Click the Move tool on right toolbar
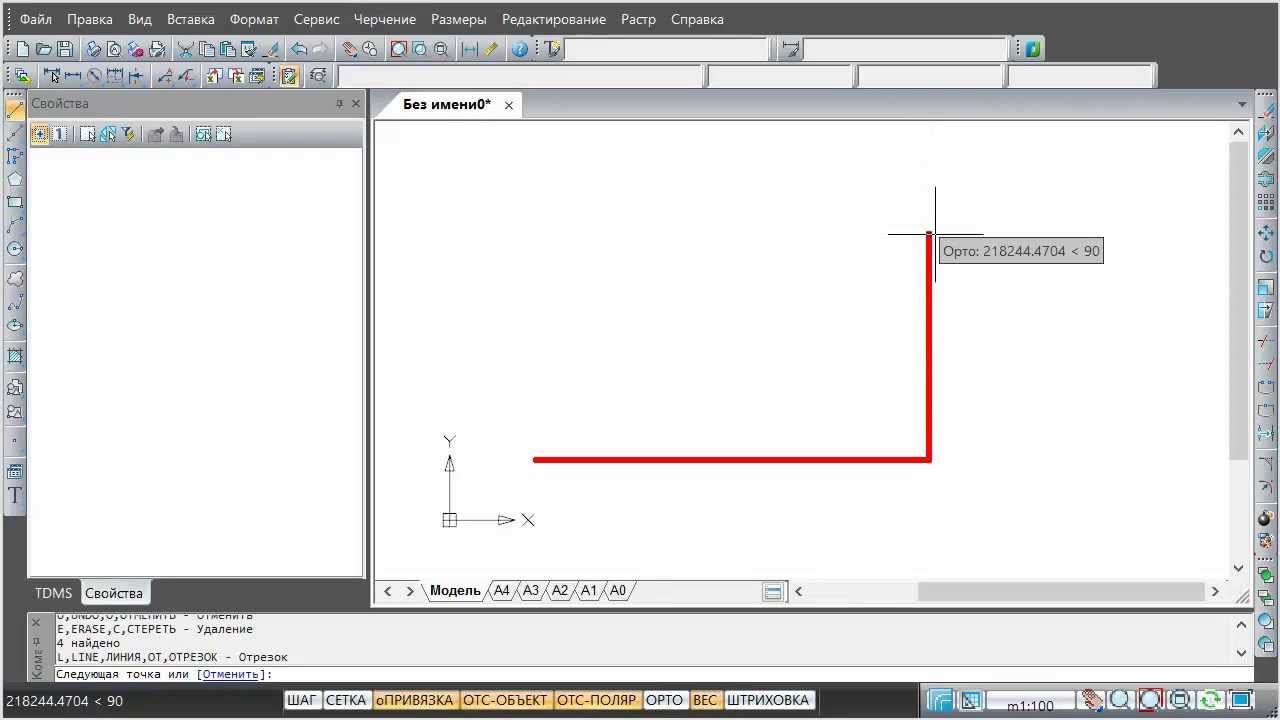This screenshot has width=1280, height=720. 1266,233
